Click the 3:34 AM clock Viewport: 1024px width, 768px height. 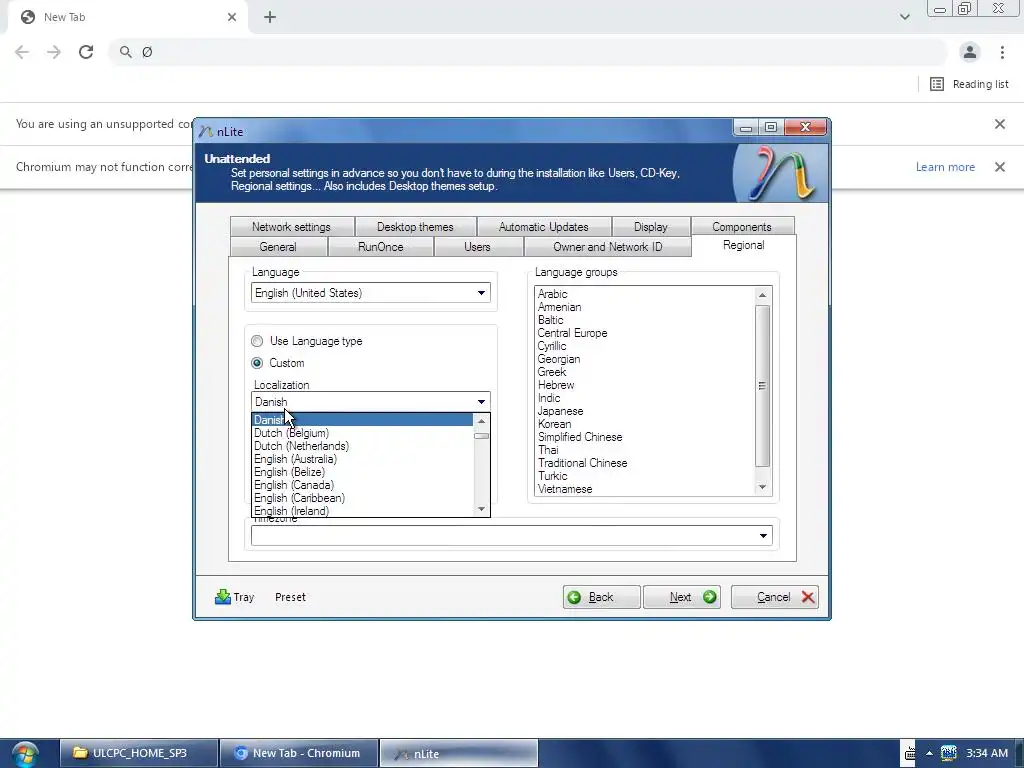pyautogui.click(x=987, y=753)
